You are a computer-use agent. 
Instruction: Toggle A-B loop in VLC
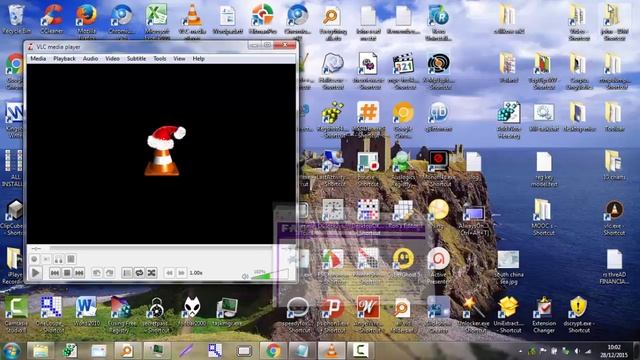pyautogui.click(x=59, y=259)
